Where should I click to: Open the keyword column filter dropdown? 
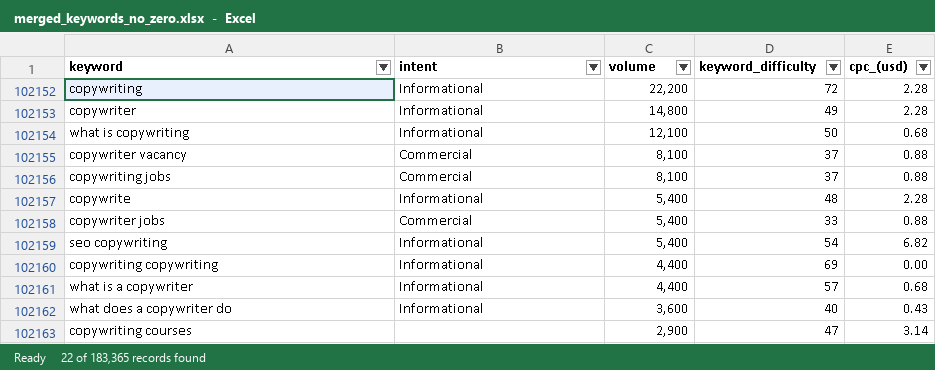coord(383,67)
